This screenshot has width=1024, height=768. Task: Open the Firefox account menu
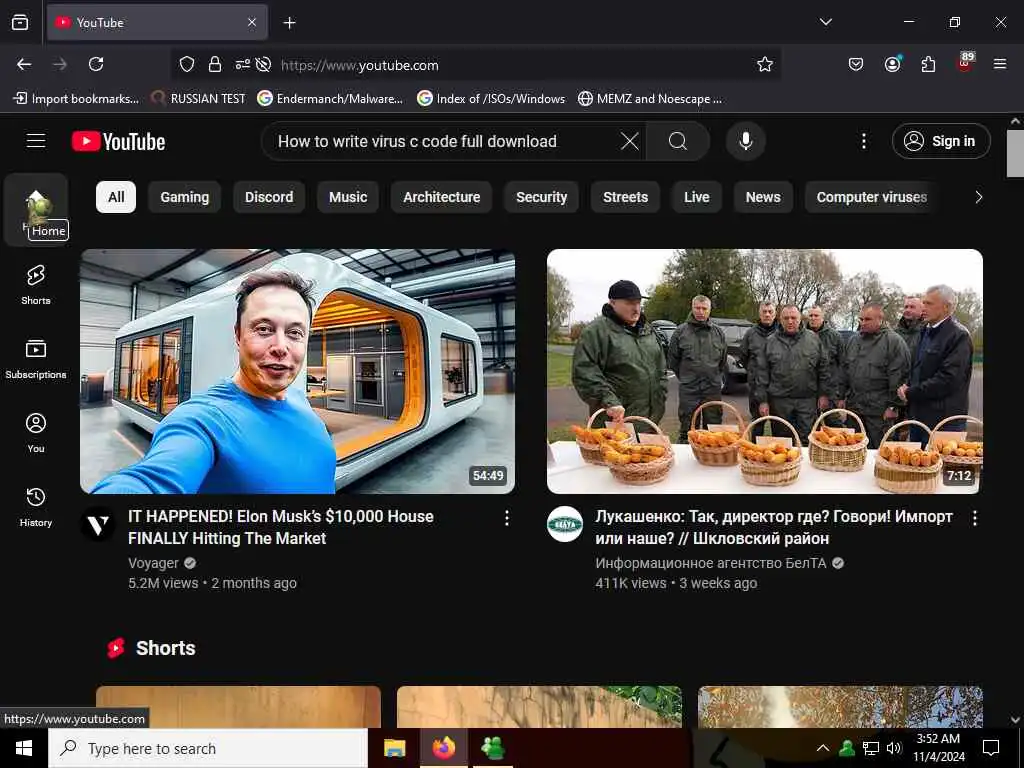[x=892, y=64]
